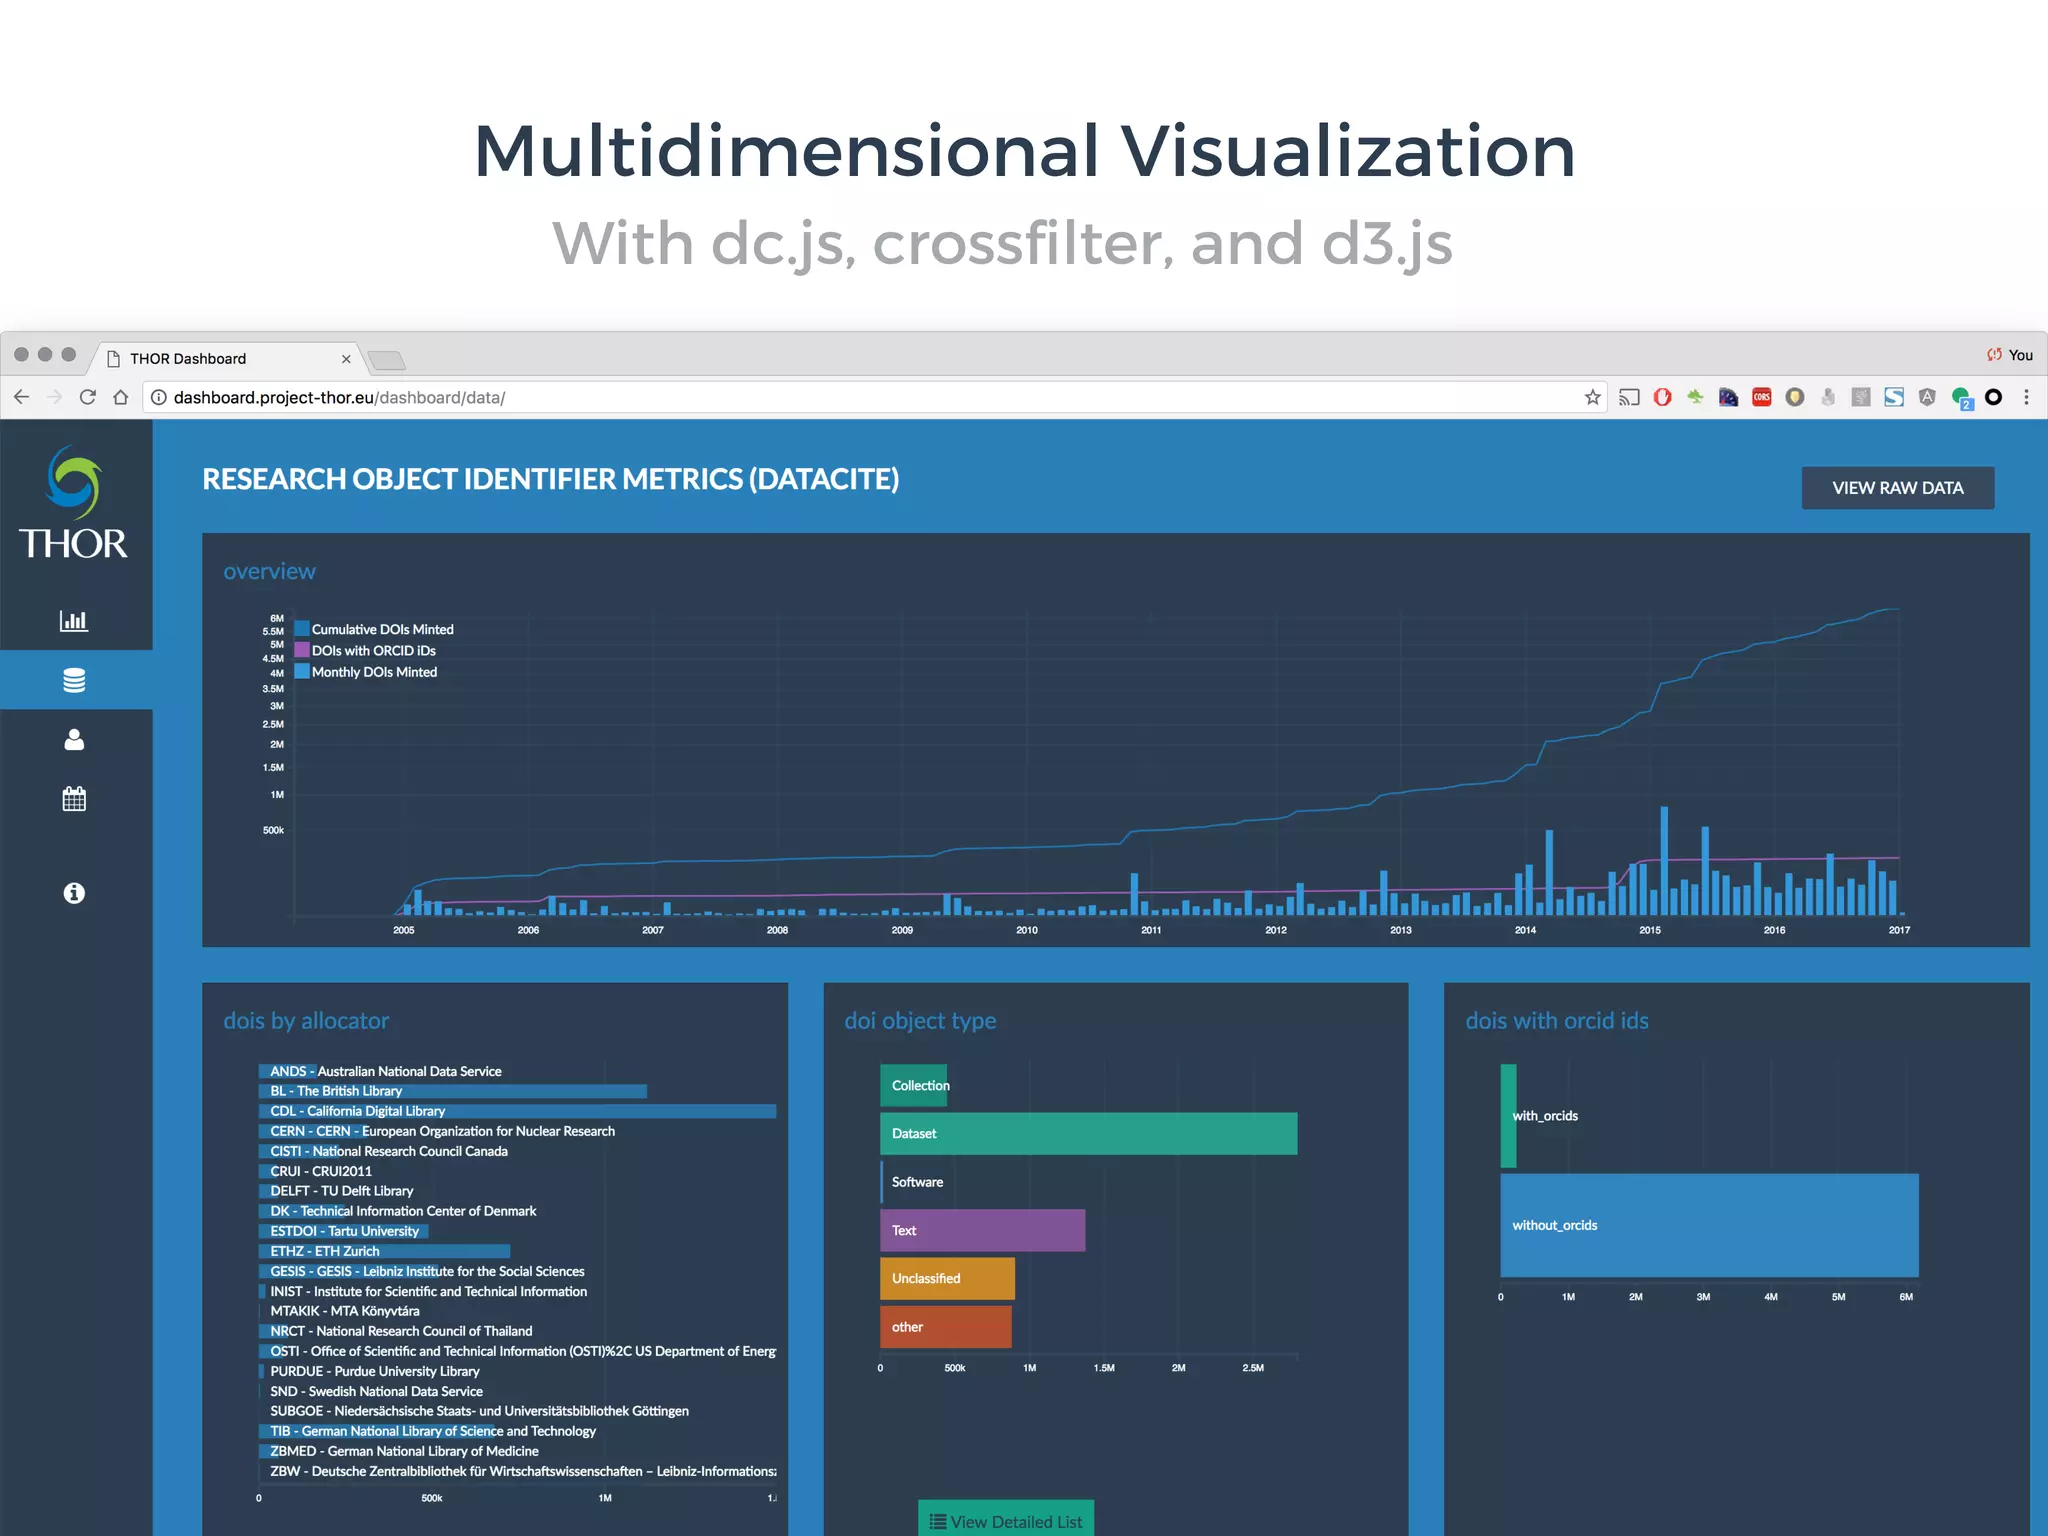Filter by the Dataset bar
2048x1536 pixels.
tap(1088, 1134)
